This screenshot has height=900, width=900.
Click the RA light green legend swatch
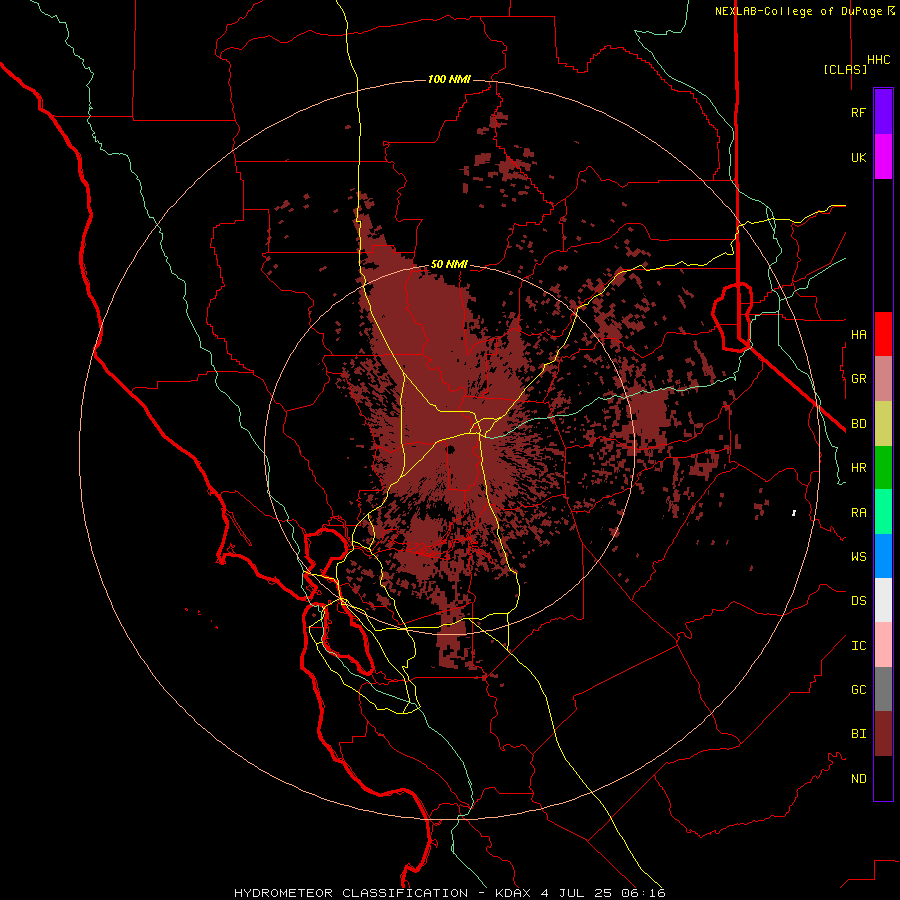[883, 512]
